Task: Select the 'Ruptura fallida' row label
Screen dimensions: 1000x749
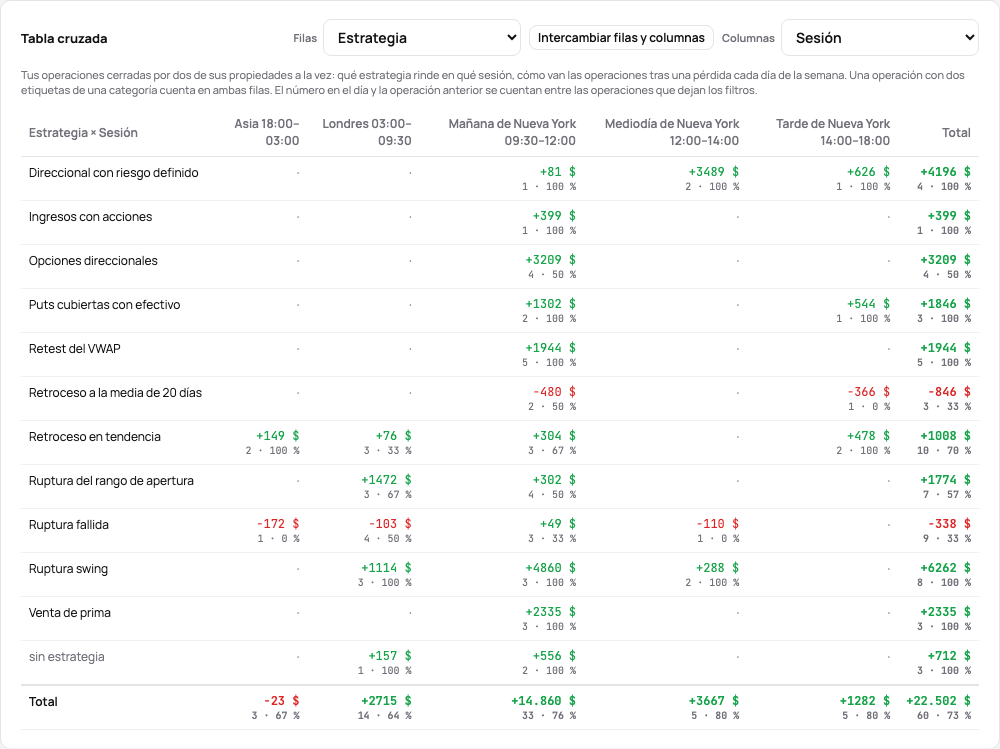Action: [69, 525]
